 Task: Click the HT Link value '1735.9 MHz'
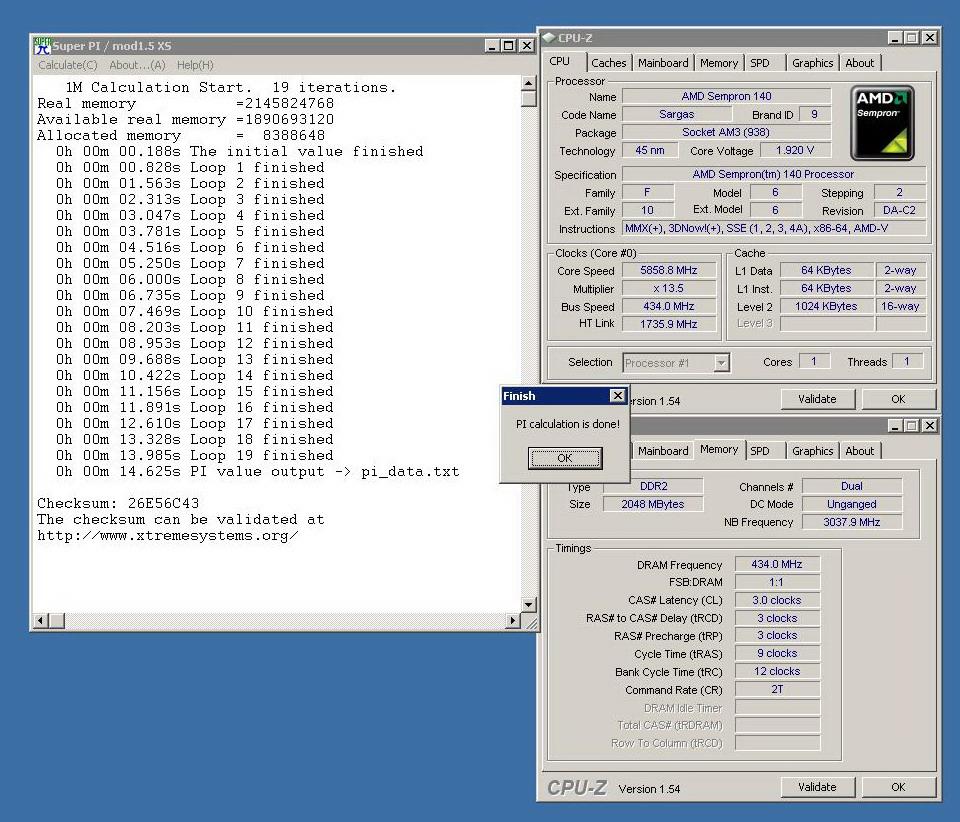pos(669,324)
